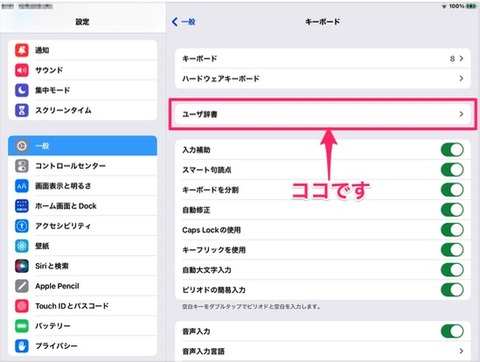Tap the ピリオドの簡易入力 label

[x=214, y=290]
